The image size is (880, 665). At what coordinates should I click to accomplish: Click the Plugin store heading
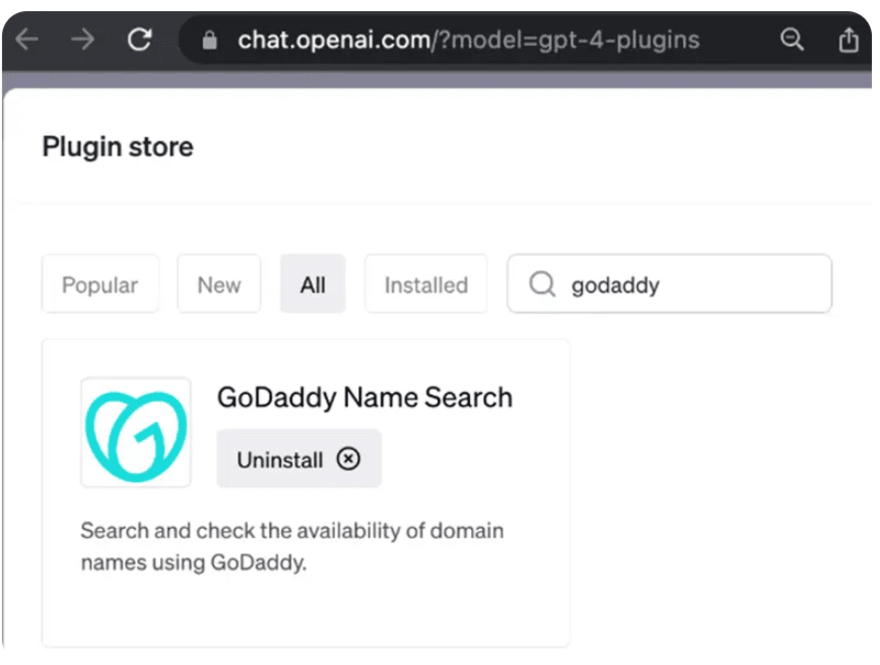click(117, 147)
